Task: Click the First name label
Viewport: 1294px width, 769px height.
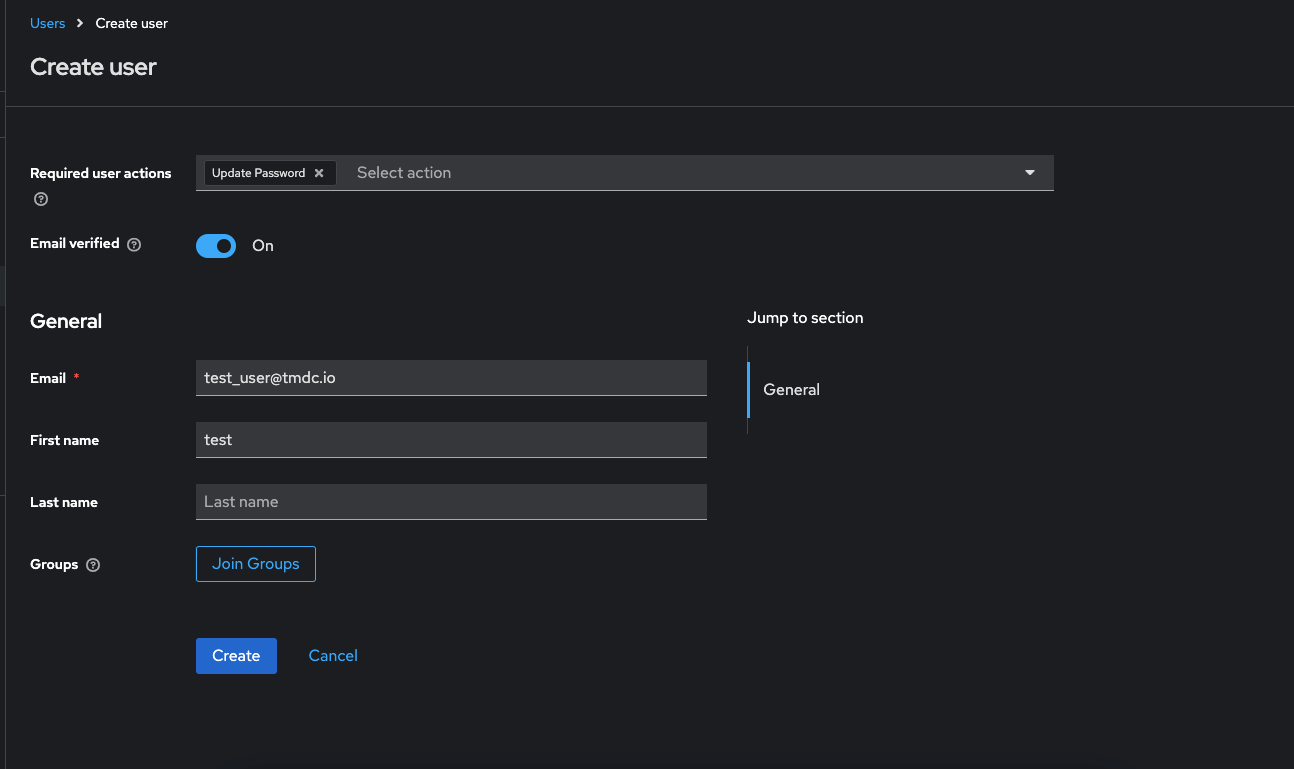Action: tap(64, 440)
